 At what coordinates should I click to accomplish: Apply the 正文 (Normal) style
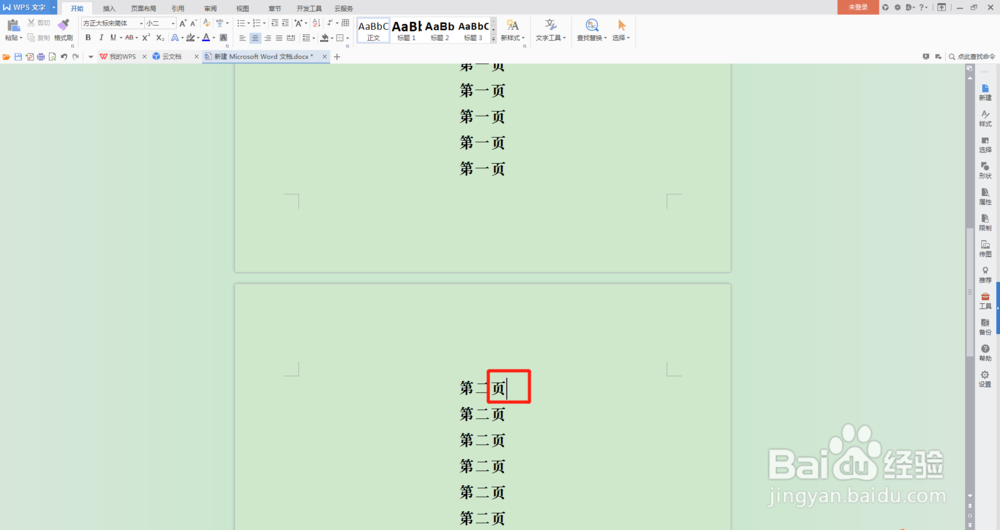coord(373,30)
